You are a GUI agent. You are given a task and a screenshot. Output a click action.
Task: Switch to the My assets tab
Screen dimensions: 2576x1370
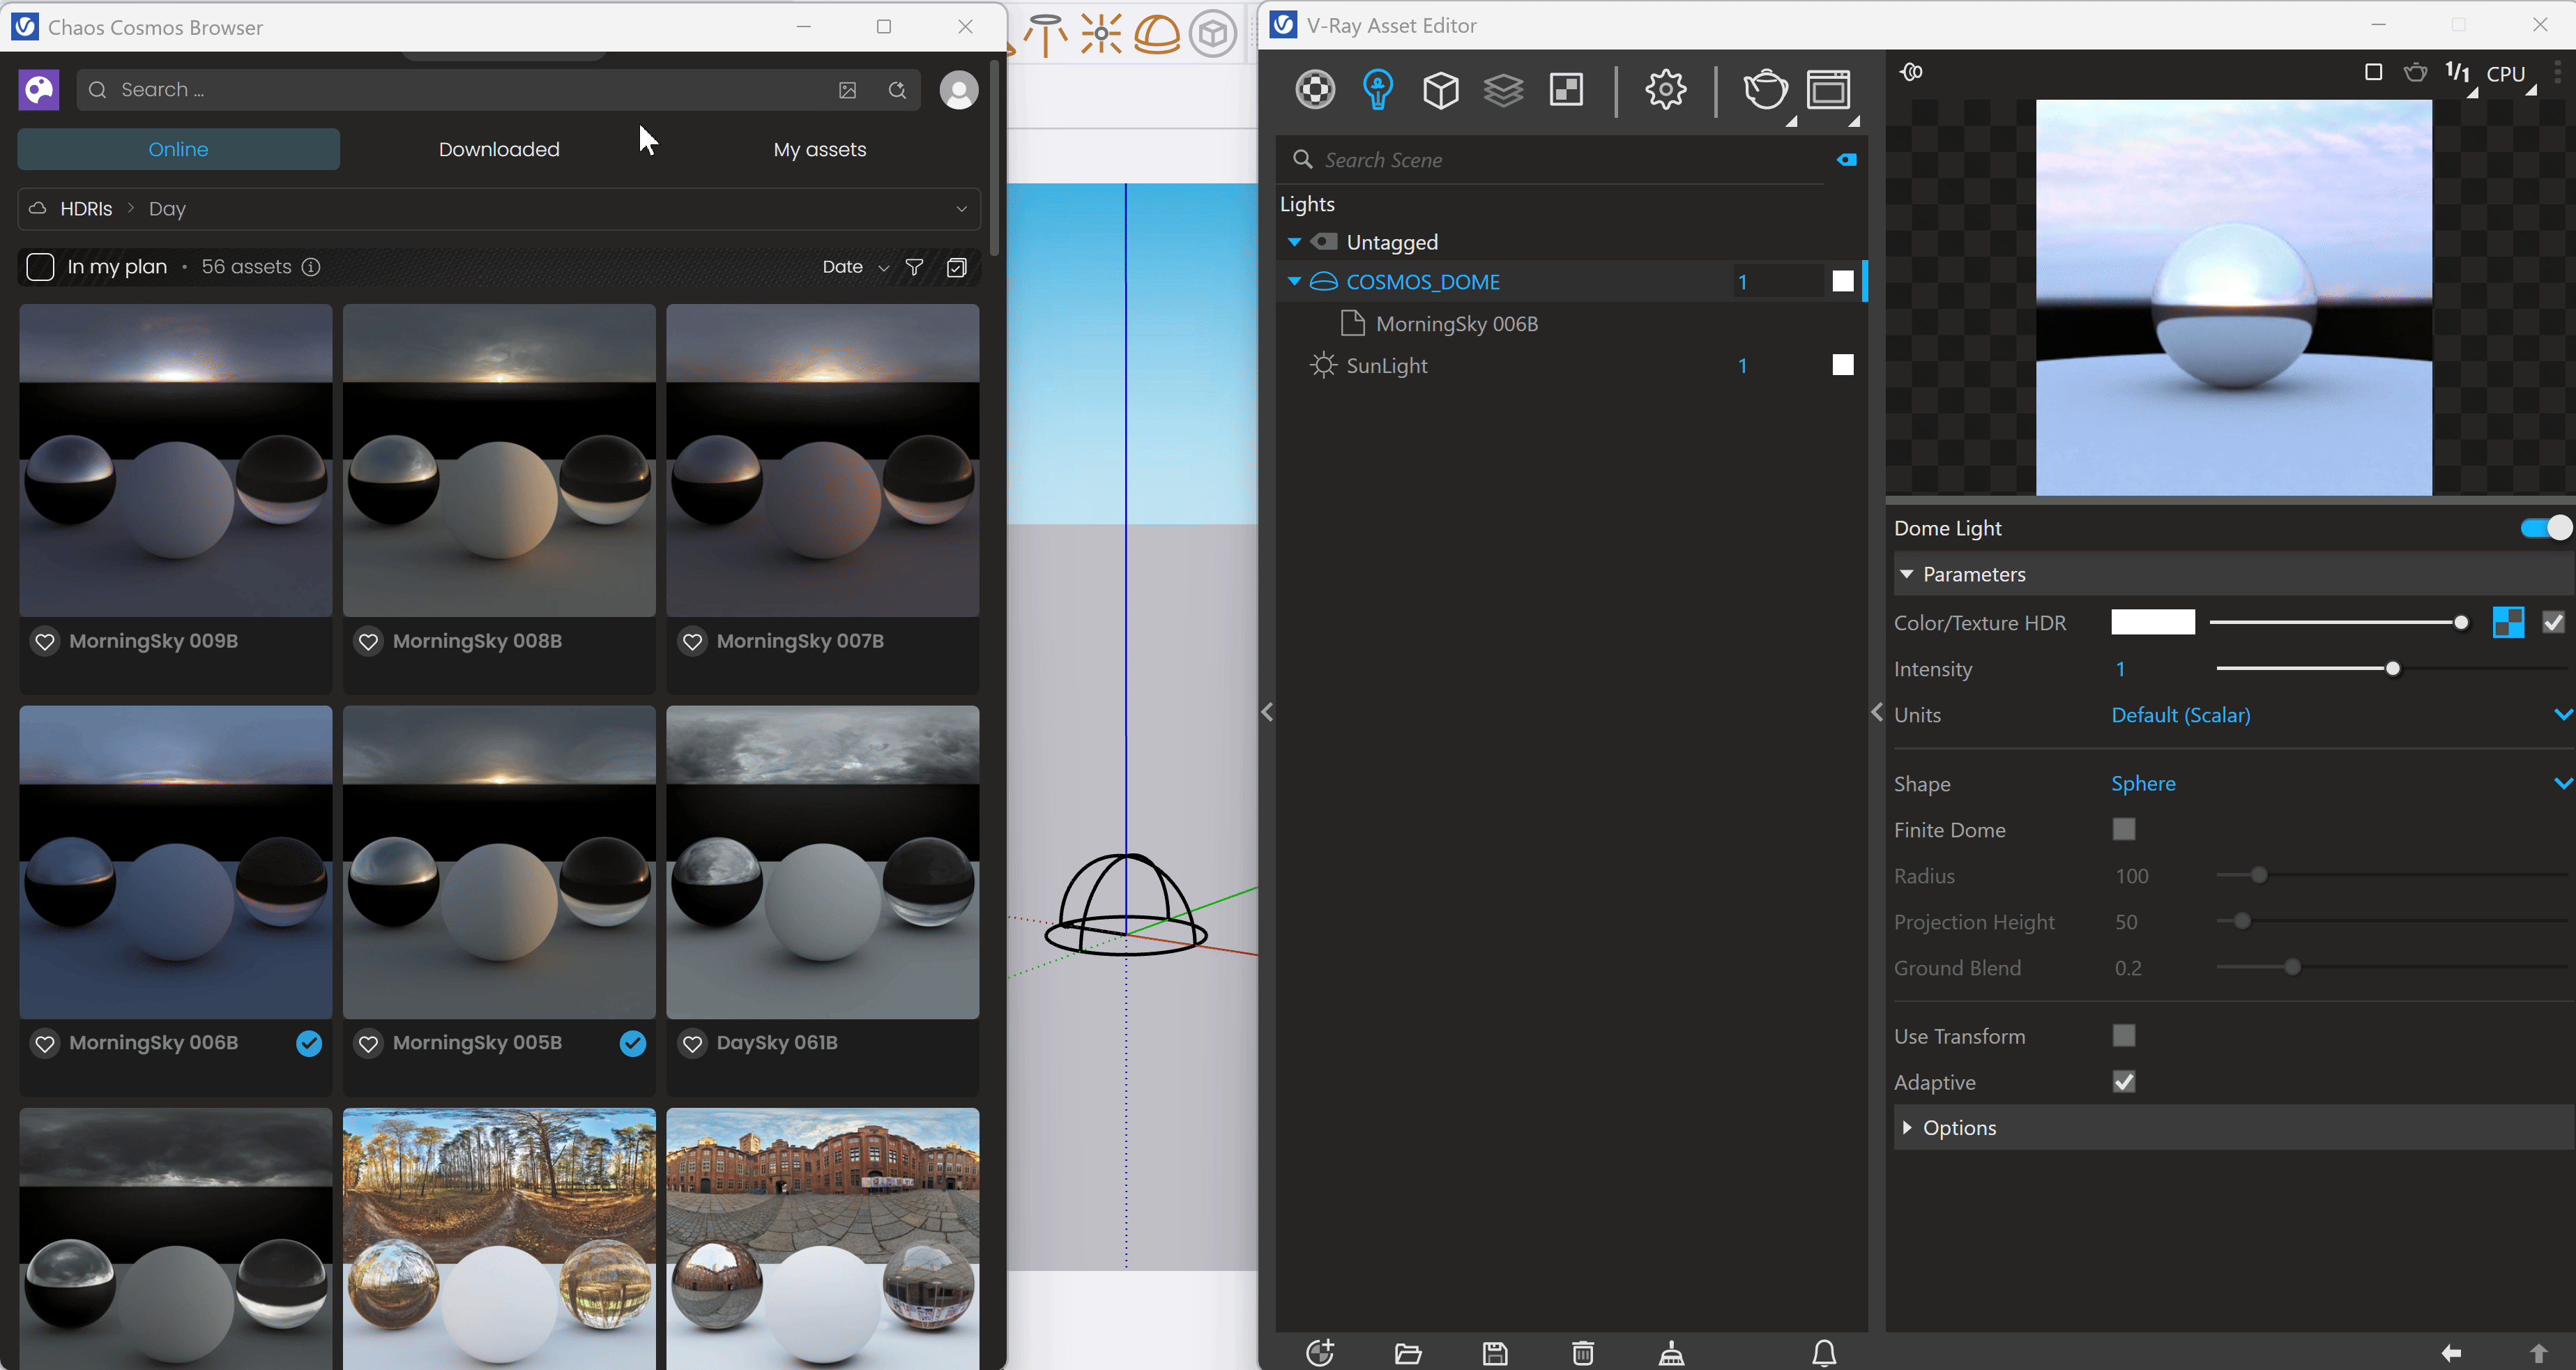tap(820, 150)
